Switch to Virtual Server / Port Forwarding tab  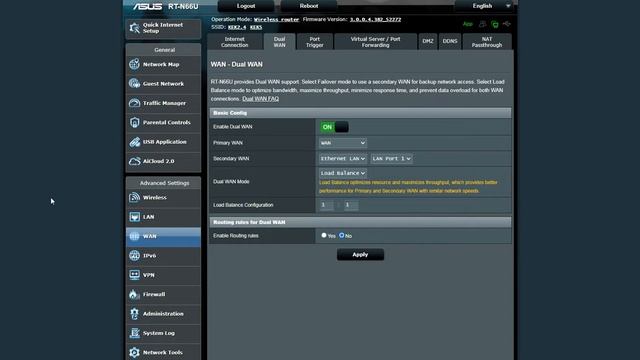pos(376,42)
